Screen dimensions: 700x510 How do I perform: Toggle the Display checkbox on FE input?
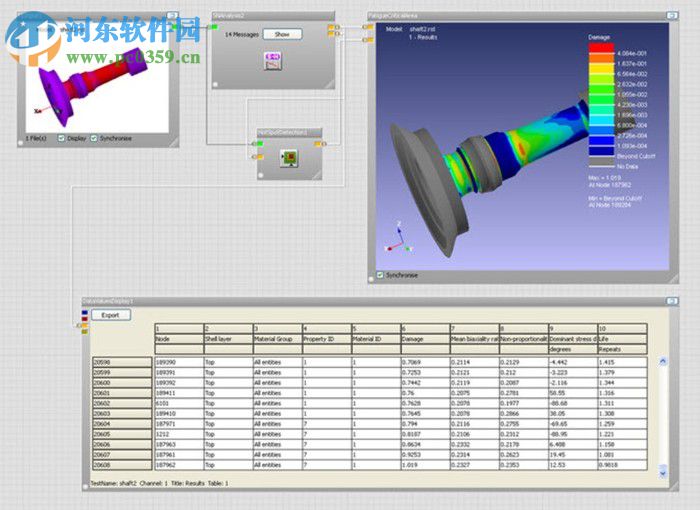coord(62,138)
